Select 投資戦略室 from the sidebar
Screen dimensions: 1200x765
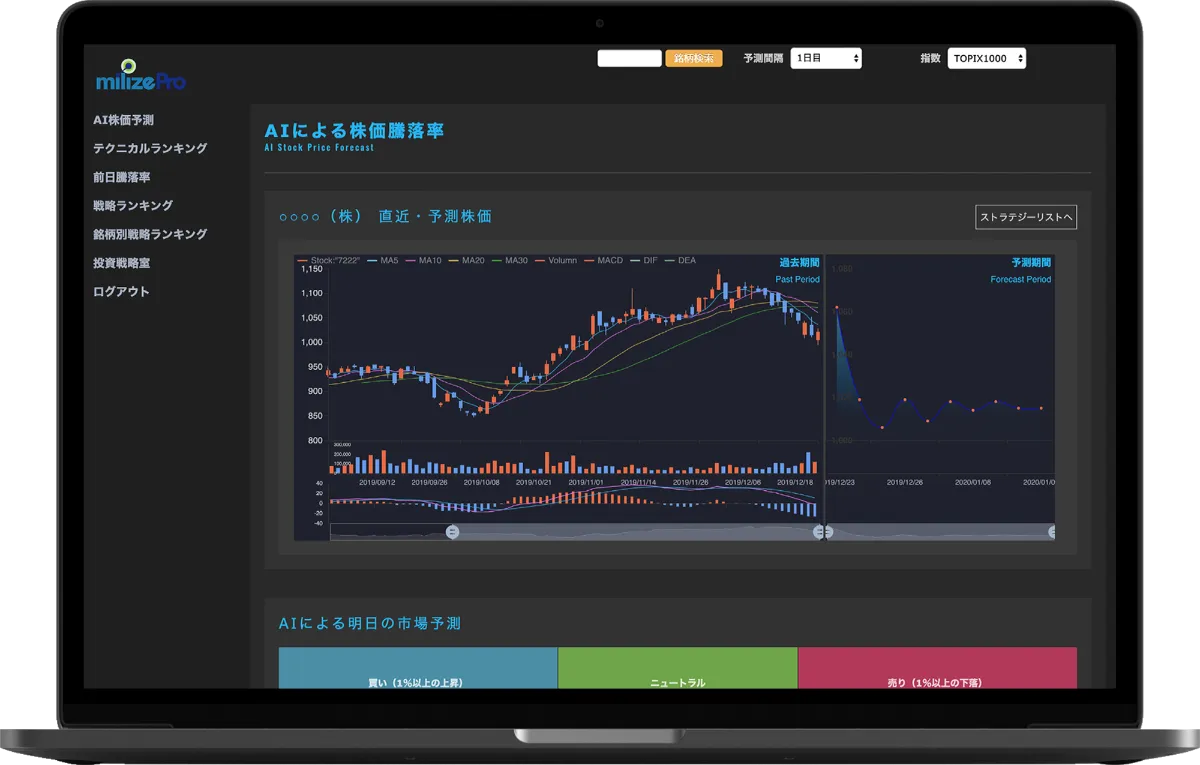click(x=121, y=263)
